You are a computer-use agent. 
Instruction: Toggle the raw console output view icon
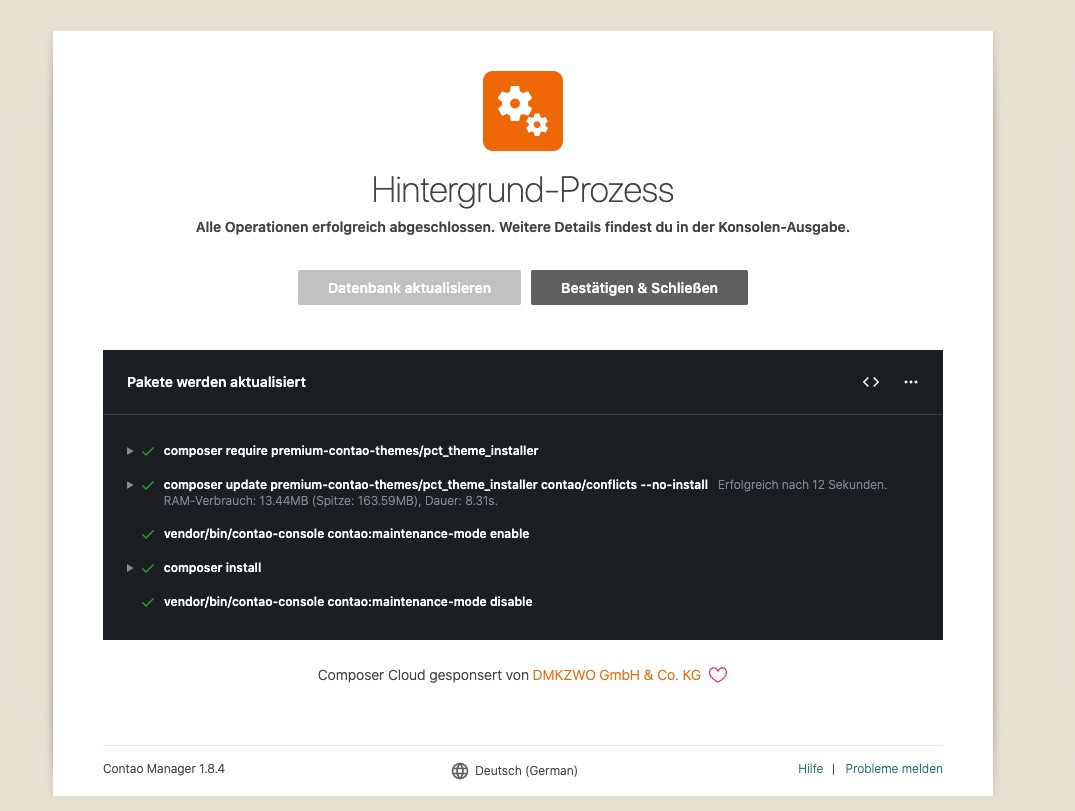(871, 382)
